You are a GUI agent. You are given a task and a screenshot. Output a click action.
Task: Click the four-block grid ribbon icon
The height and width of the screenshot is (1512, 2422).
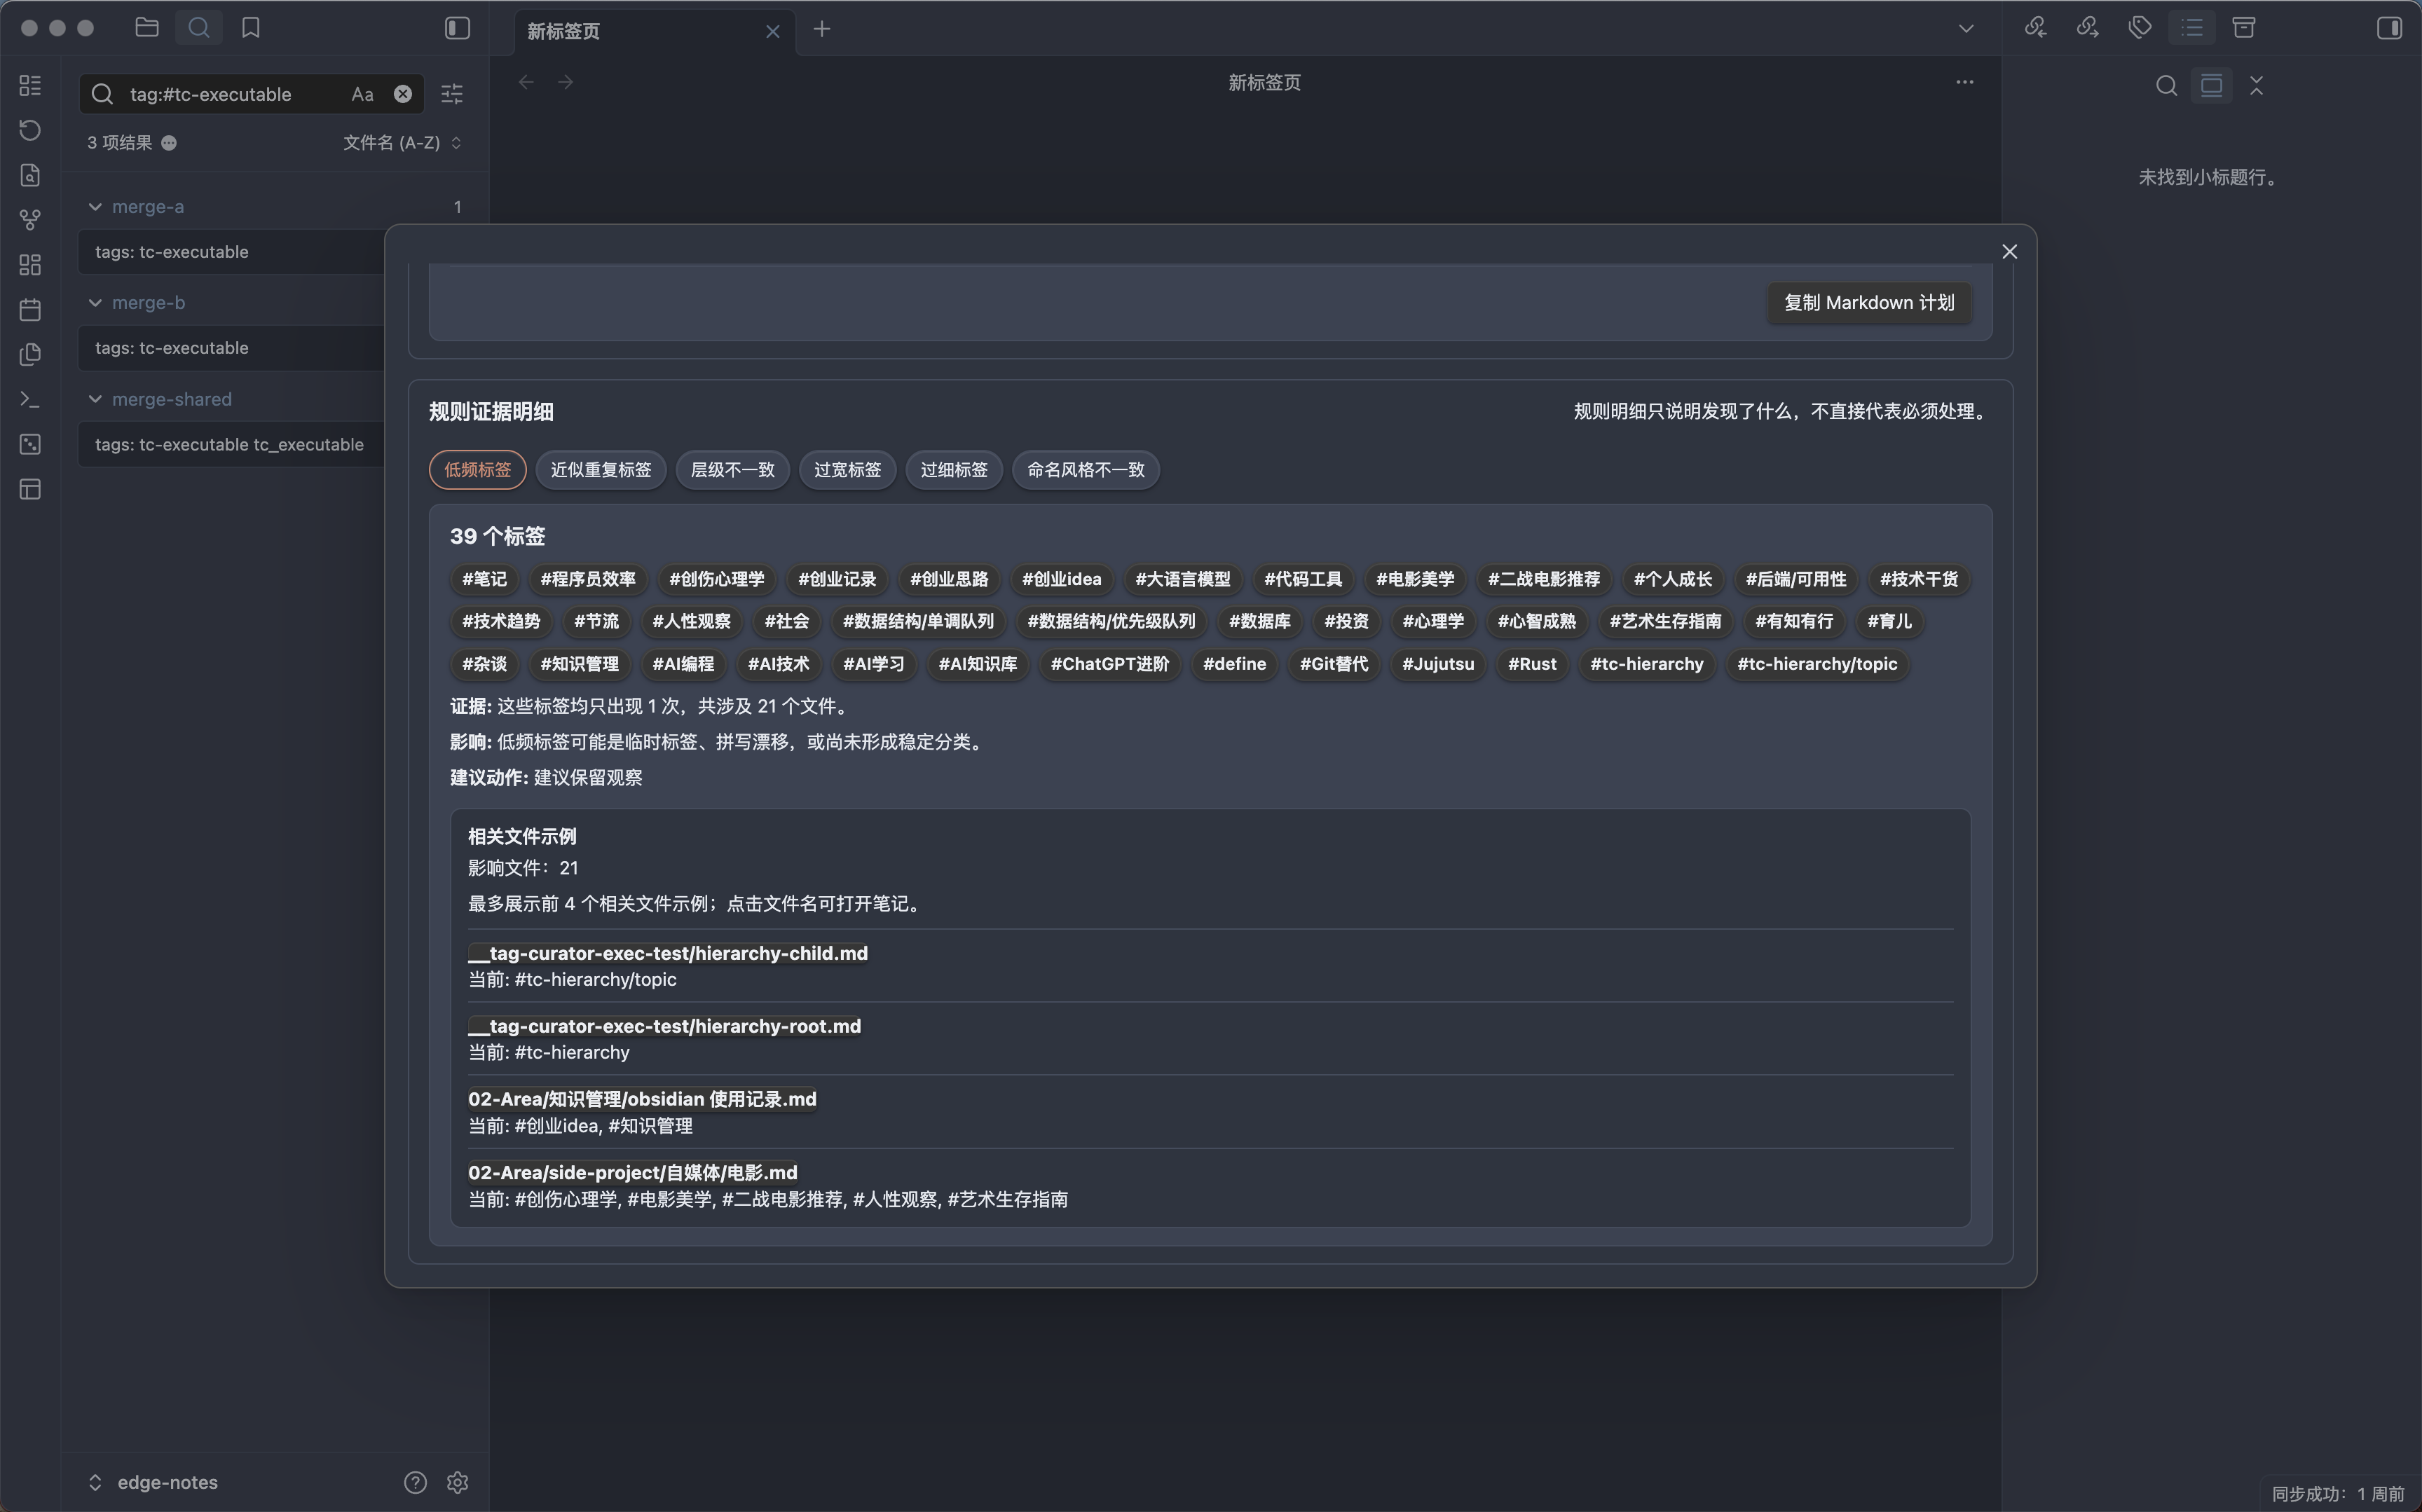click(x=30, y=265)
